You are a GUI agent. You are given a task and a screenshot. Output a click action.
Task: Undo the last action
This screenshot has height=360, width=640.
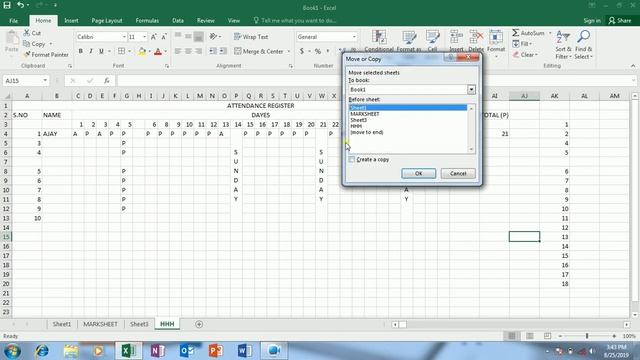(20, 5)
